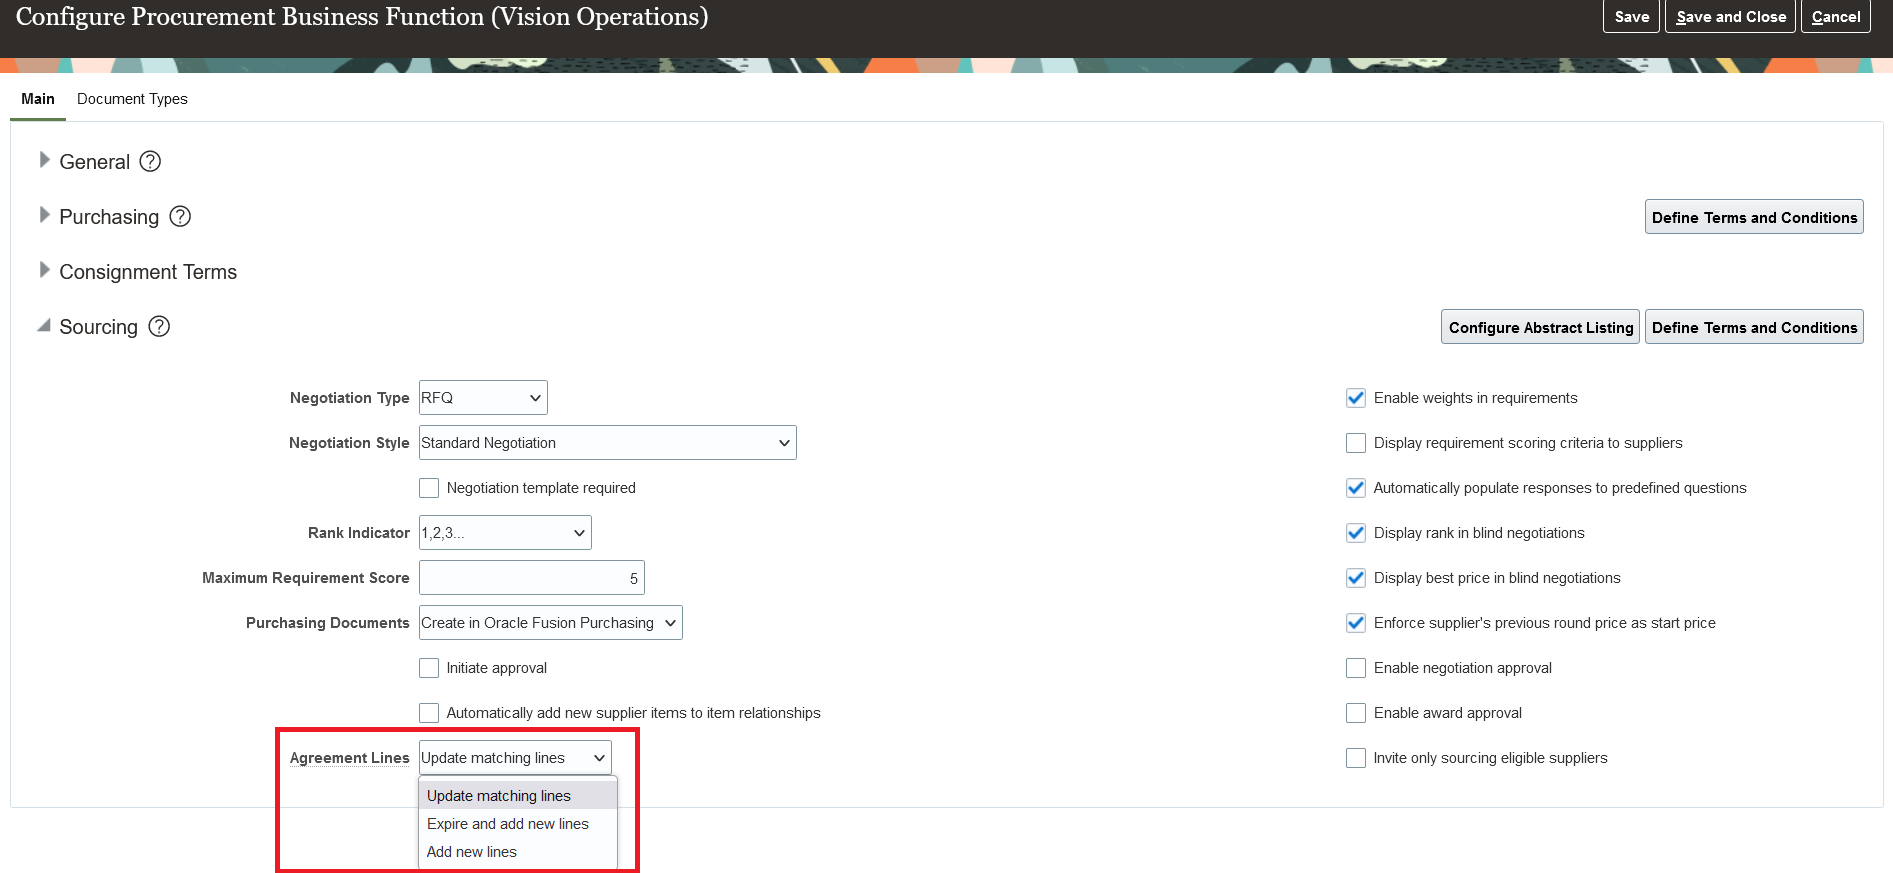This screenshot has width=1893, height=873.
Task: Collapse the Sourcing section
Action: (44, 325)
